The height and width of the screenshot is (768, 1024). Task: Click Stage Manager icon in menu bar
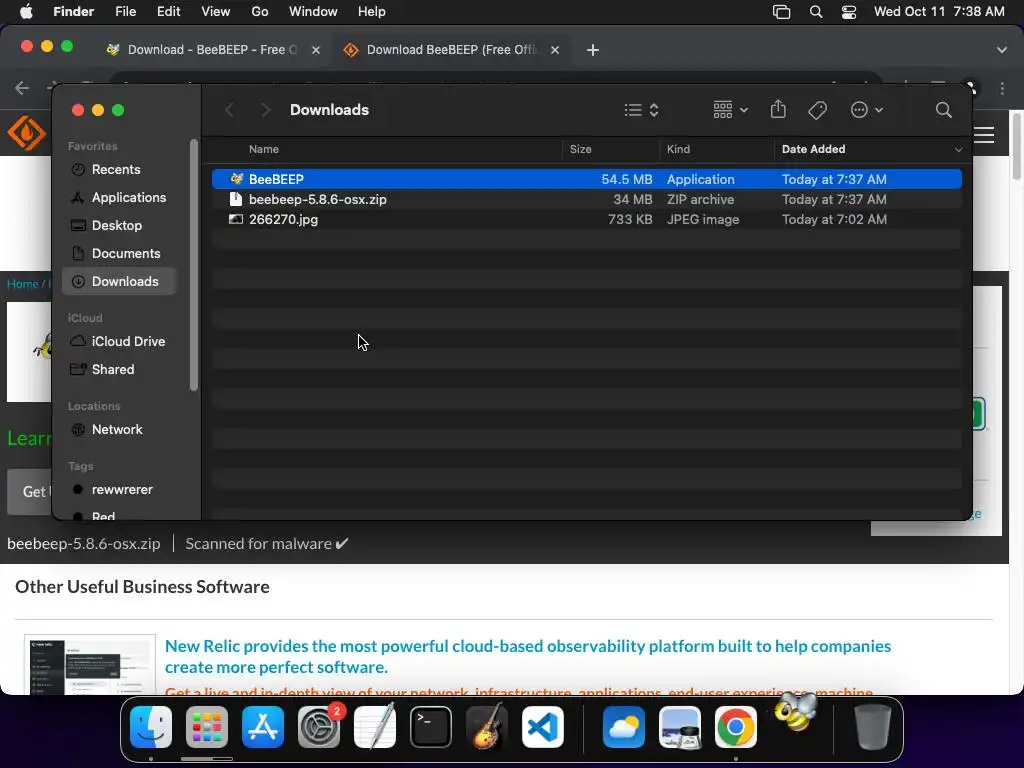pyautogui.click(x=781, y=12)
